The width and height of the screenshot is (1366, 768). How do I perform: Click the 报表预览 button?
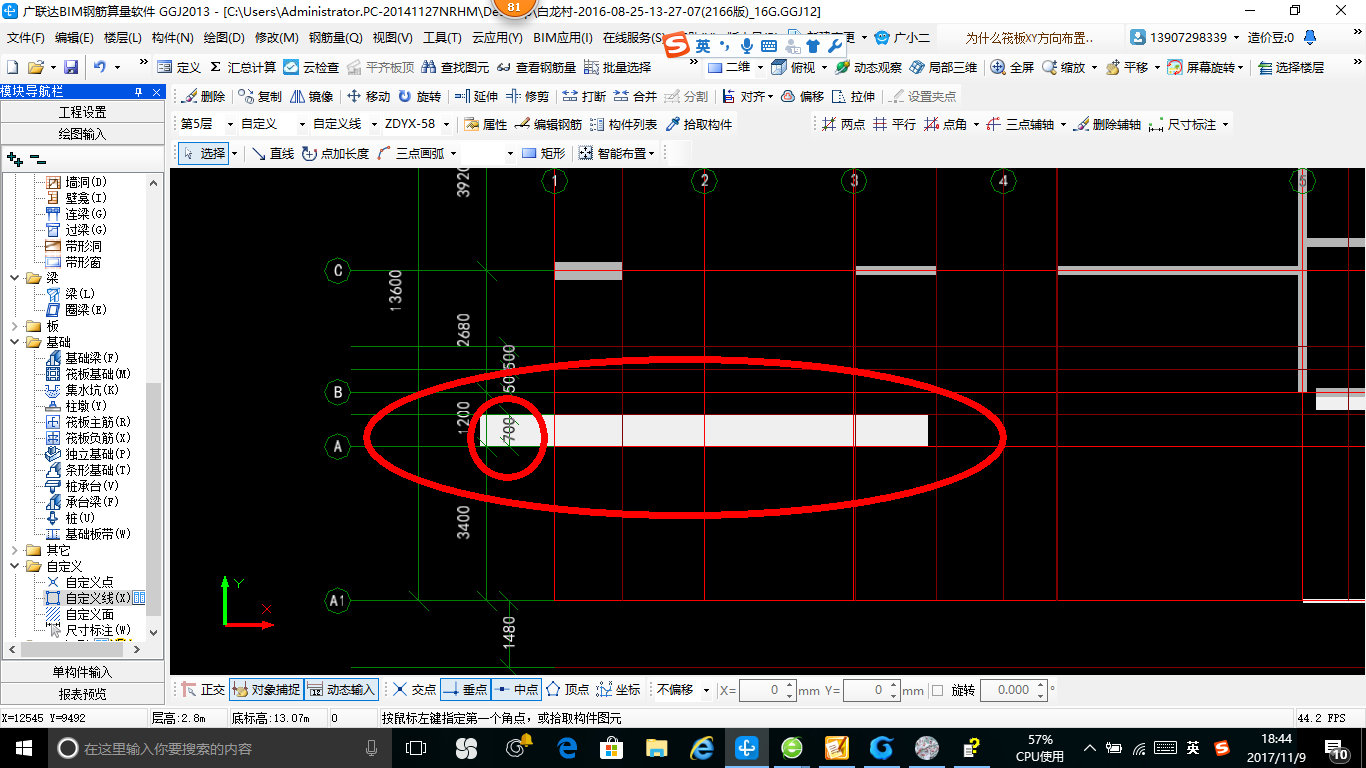82,694
